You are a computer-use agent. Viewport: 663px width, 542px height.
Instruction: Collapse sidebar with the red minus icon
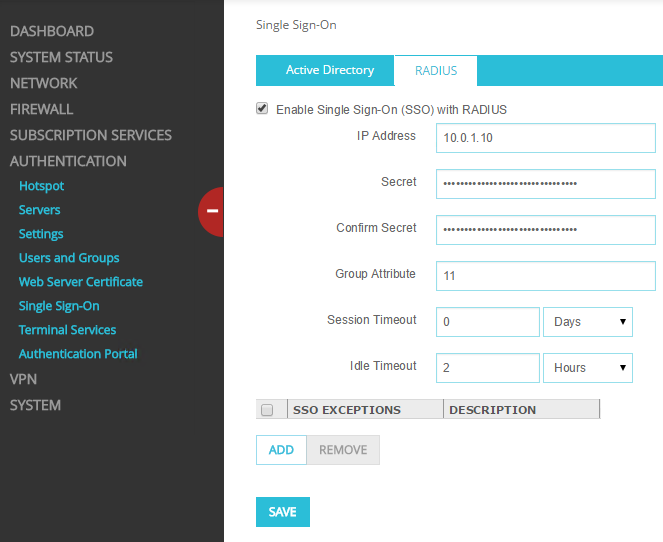point(212,211)
